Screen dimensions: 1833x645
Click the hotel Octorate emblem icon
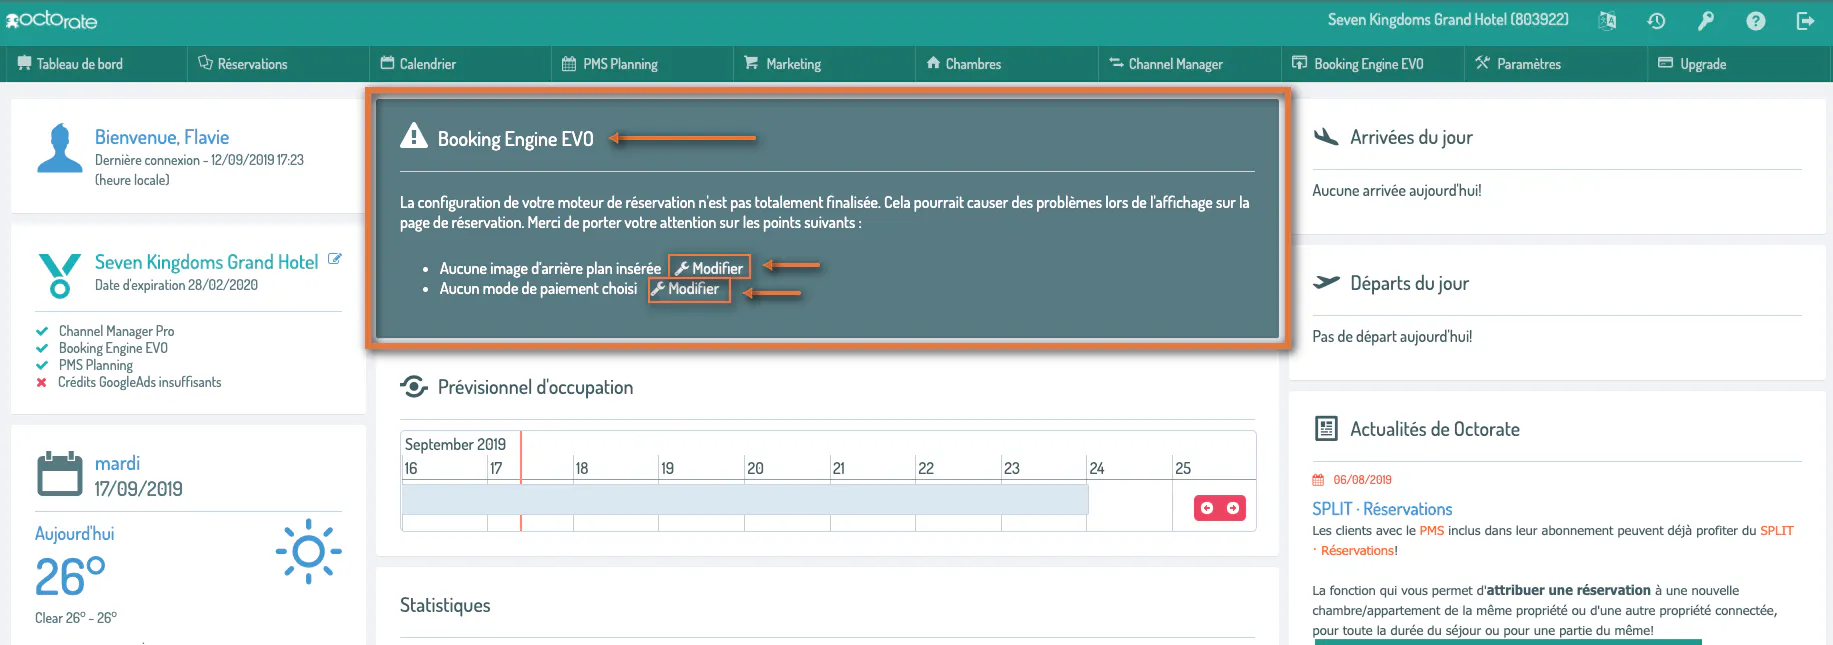tap(60, 275)
